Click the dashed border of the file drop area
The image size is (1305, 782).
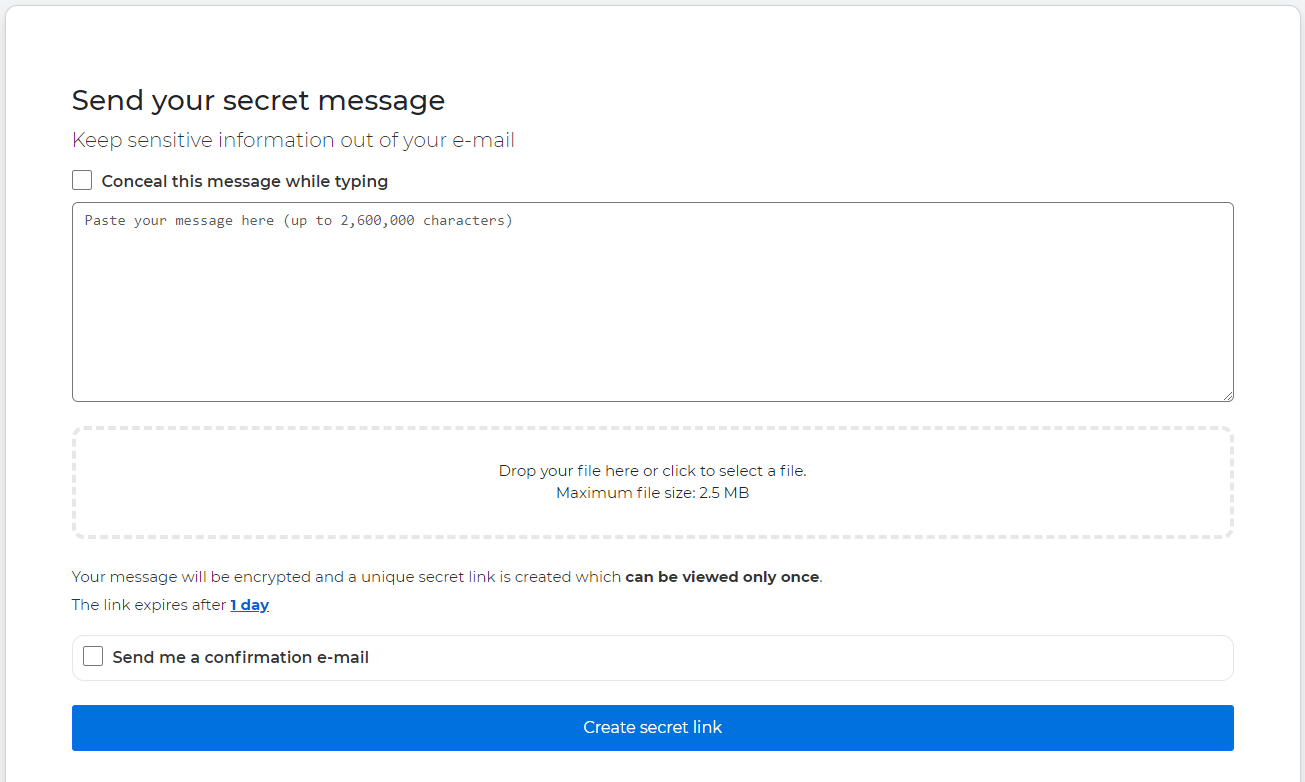pos(652,429)
